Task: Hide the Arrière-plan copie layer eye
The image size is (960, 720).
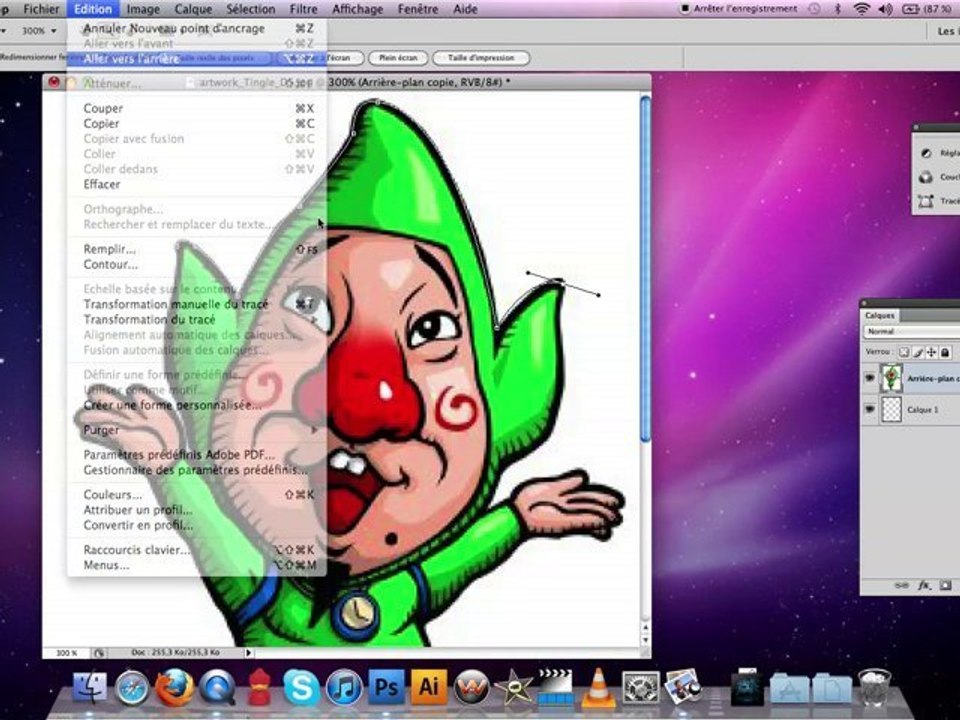Action: tap(869, 378)
